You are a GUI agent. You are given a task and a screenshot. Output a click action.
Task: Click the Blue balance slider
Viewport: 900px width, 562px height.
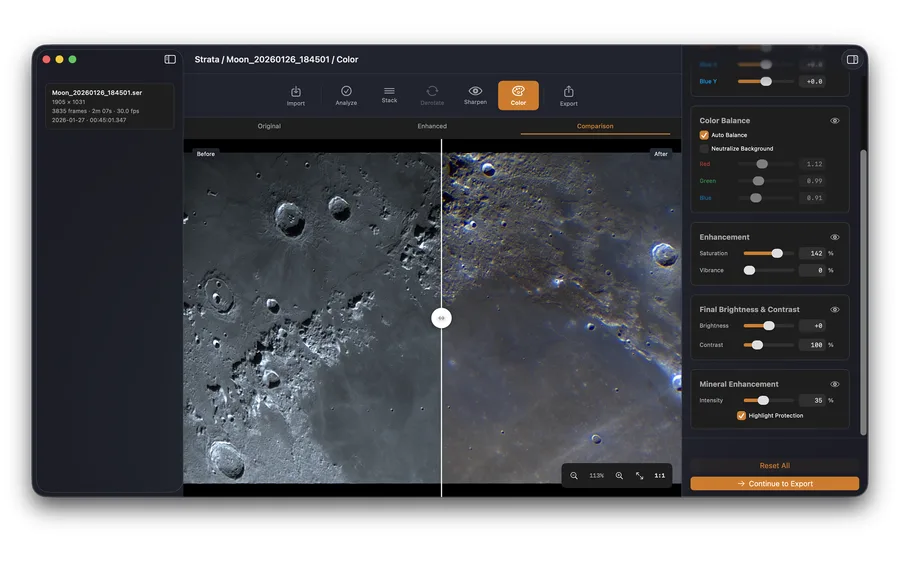point(766,198)
